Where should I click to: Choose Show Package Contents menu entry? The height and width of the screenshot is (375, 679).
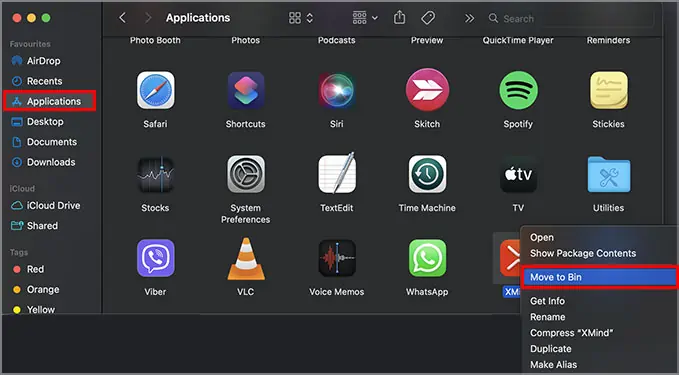(x=583, y=253)
